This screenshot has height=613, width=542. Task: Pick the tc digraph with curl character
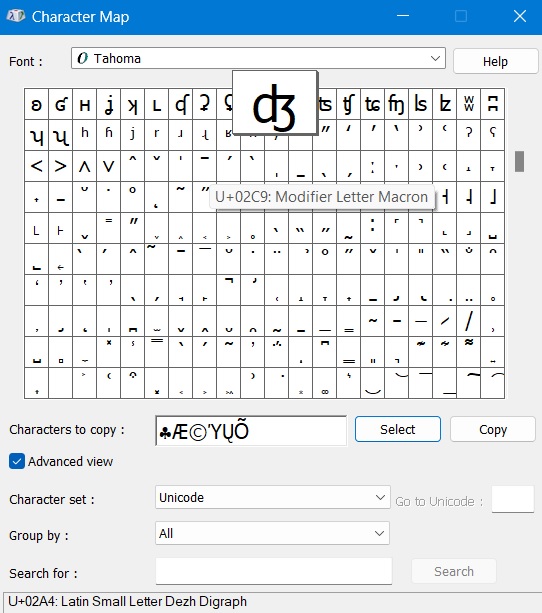pyautogui.click(x=373, y=104)
